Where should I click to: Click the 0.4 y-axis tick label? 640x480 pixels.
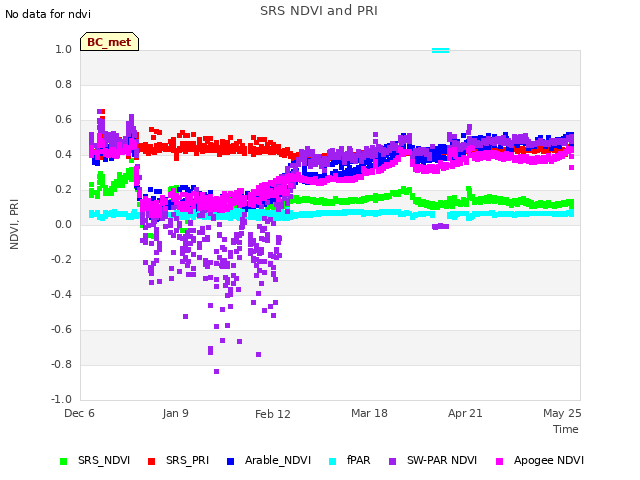[63, 154]
